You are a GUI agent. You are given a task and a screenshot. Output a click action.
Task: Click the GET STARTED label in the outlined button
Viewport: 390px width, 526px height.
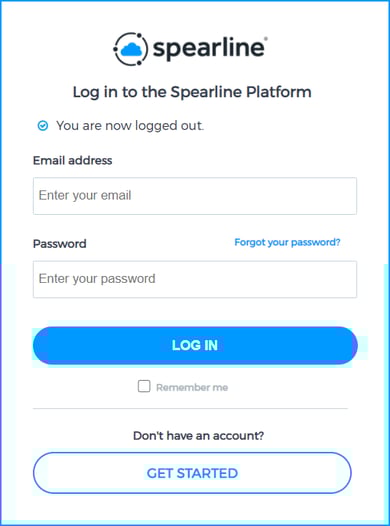pyautogui.click(x=192, y=473)
